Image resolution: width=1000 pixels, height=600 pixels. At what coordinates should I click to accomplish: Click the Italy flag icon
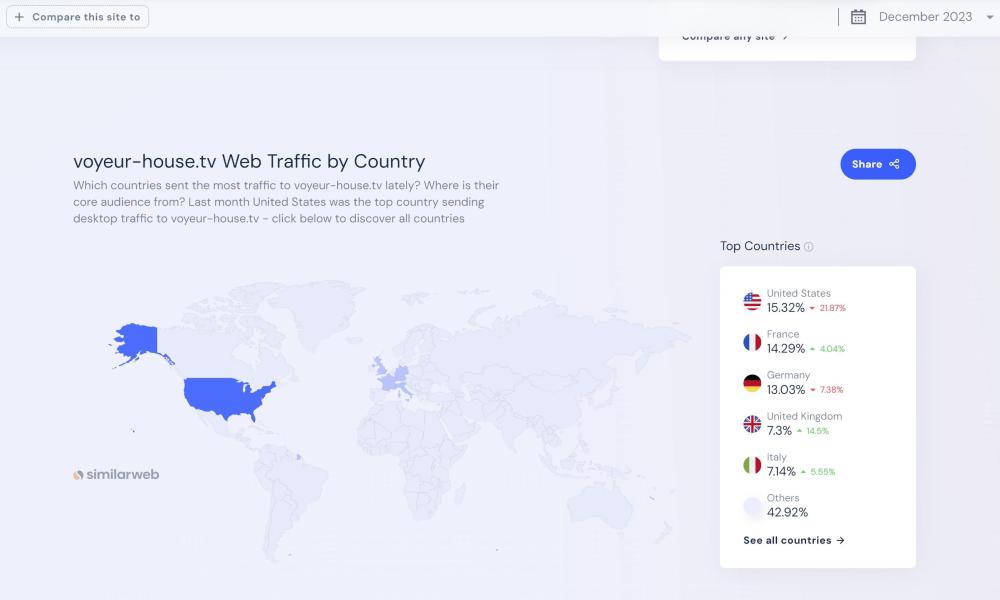pyautogui.click(x=752, y=465)
